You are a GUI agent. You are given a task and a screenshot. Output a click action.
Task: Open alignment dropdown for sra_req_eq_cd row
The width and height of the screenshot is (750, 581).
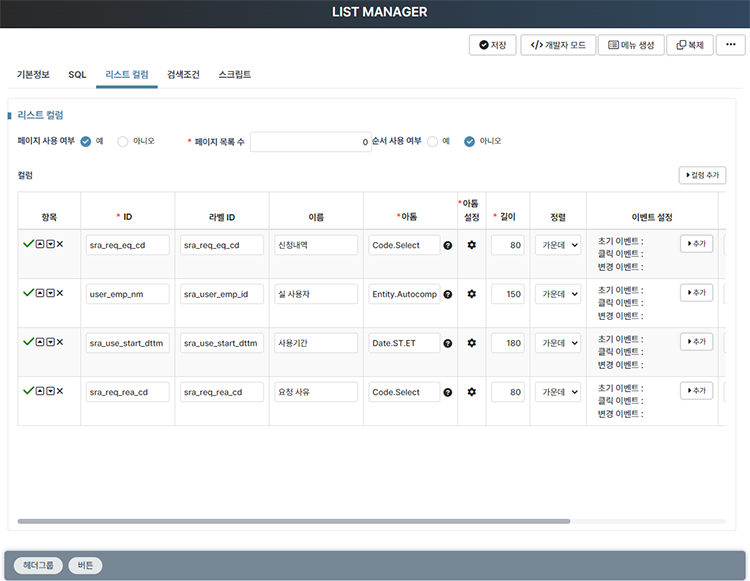[557, 245]
